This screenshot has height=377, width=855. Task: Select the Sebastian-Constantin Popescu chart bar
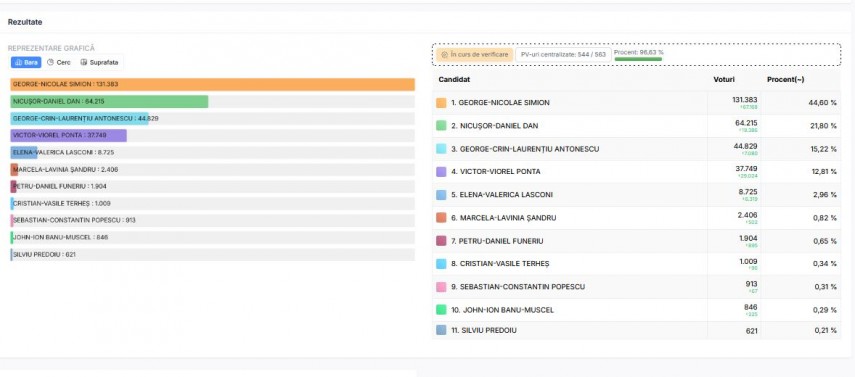pyautogui.click(x=12, y=220)
